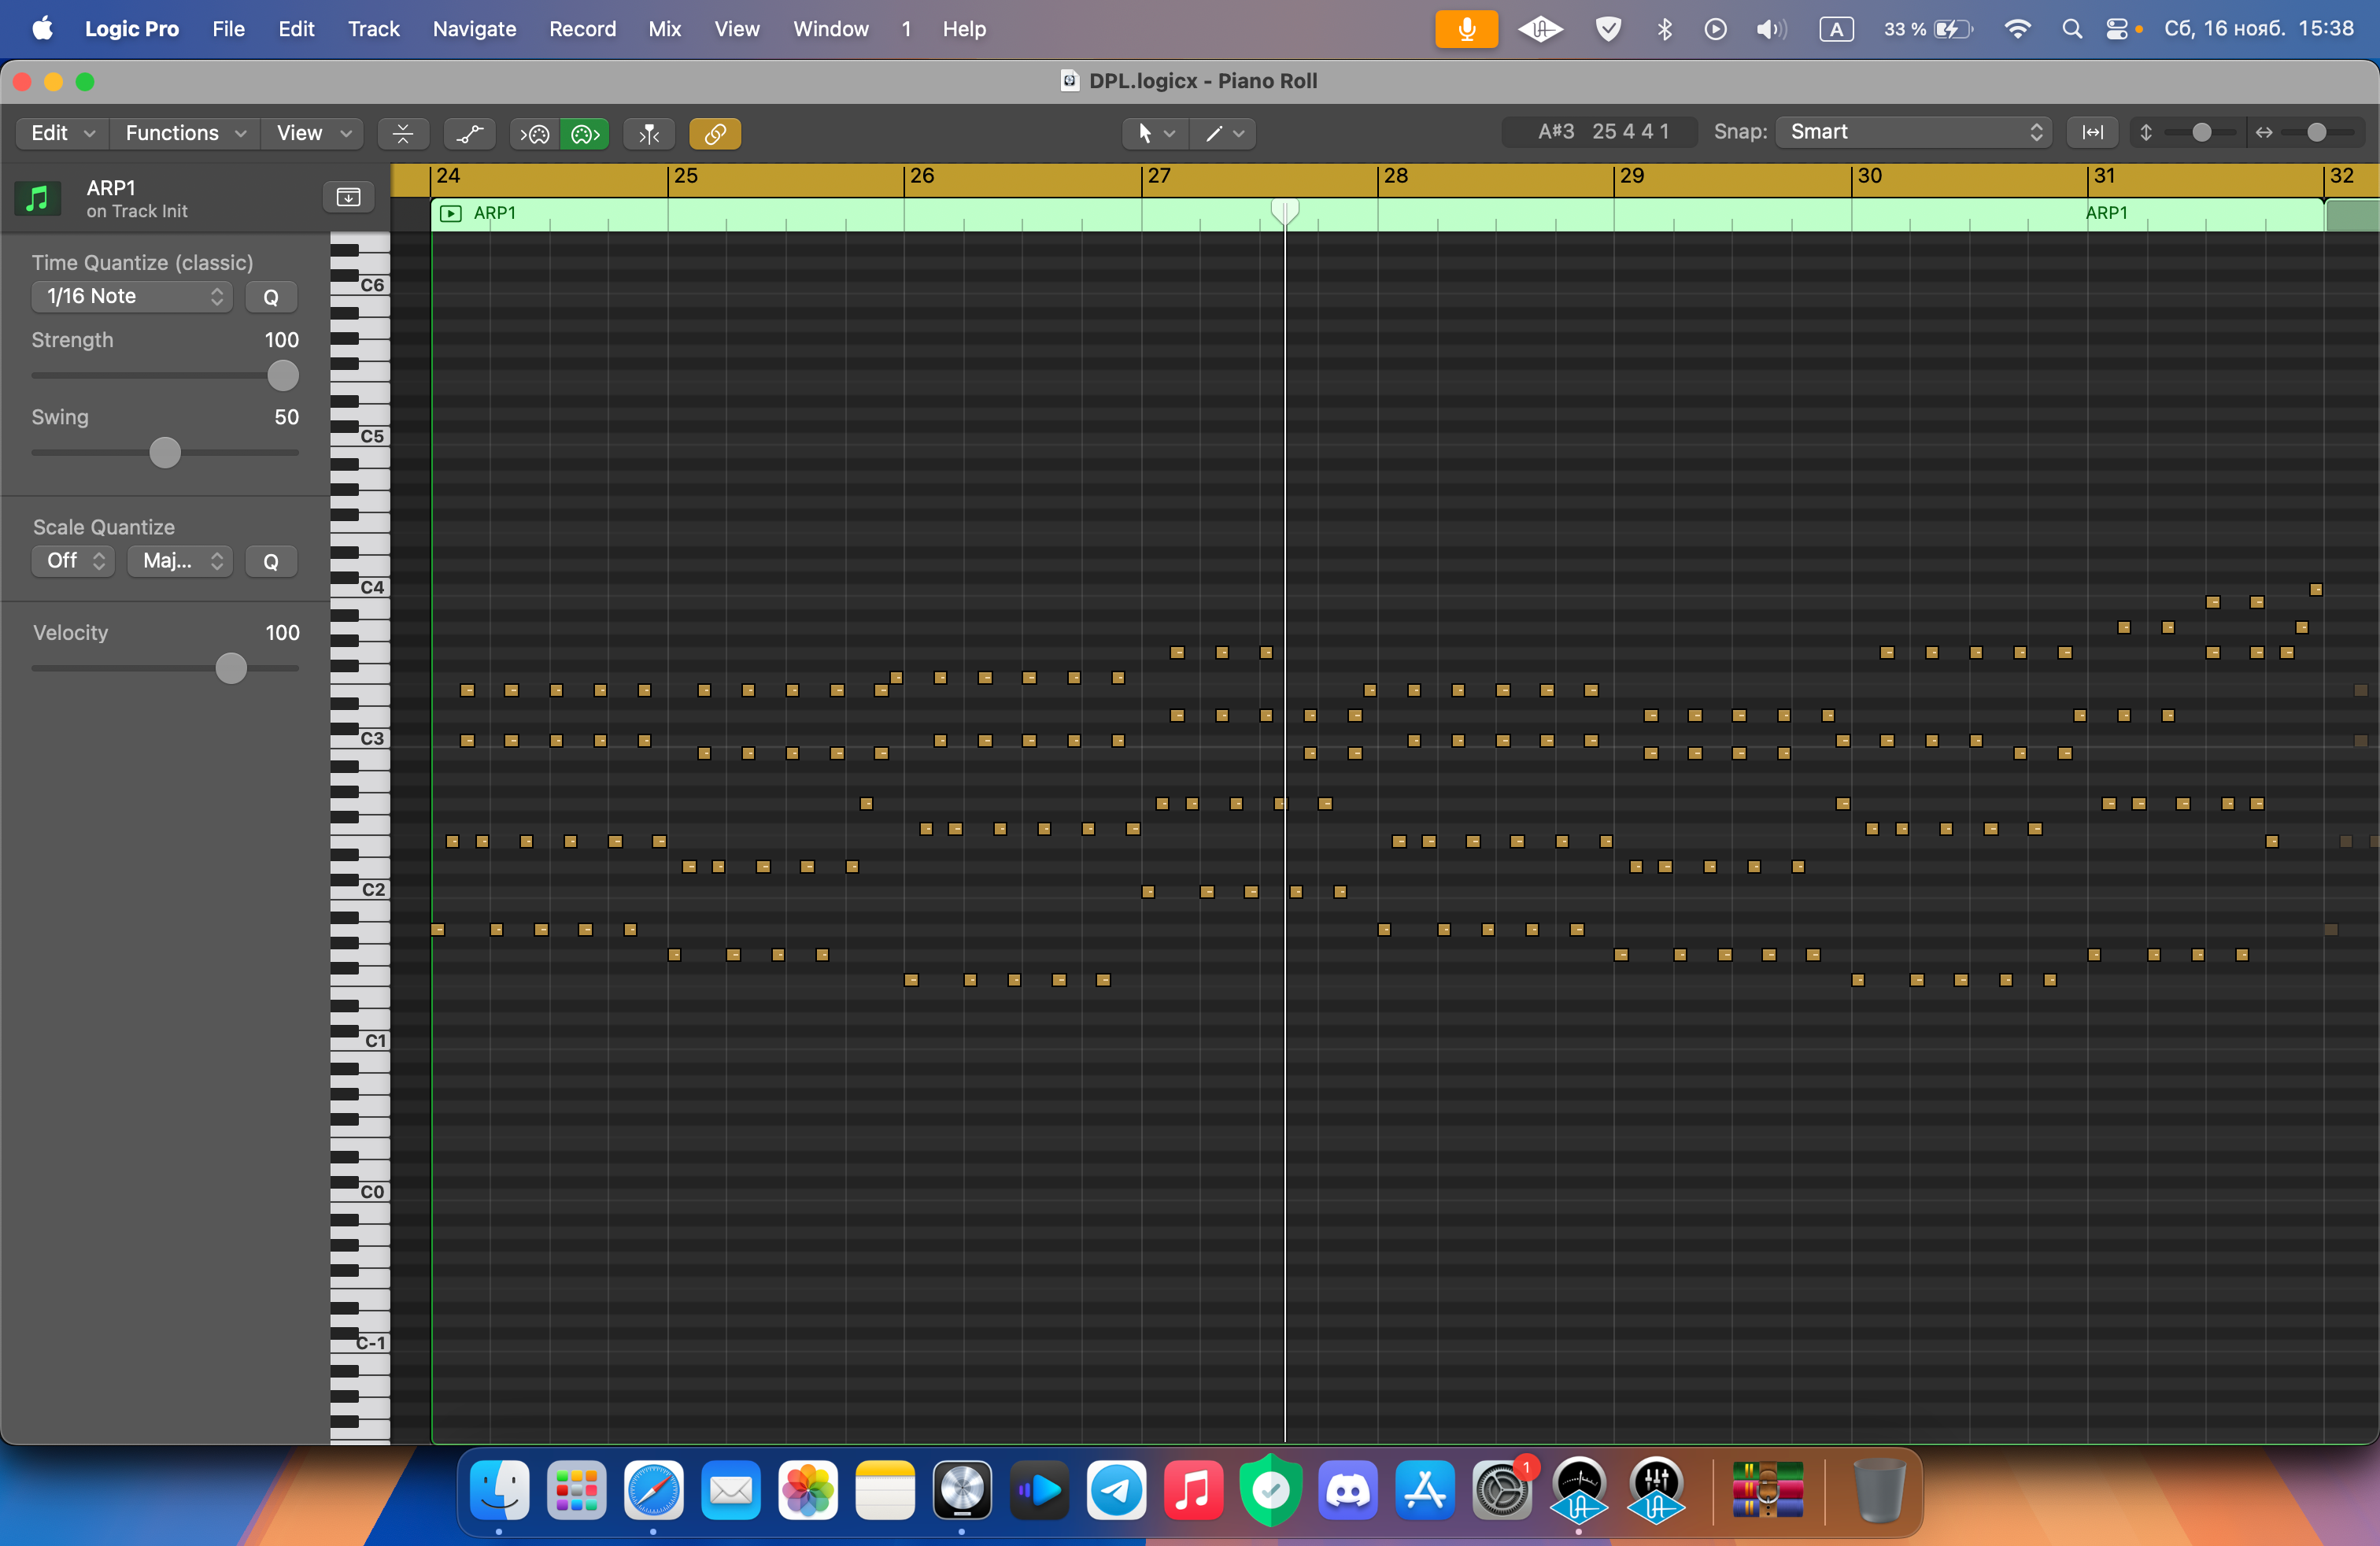Open the Snap Smart dropdown

pyautogui.click(x=1913, y=132)
